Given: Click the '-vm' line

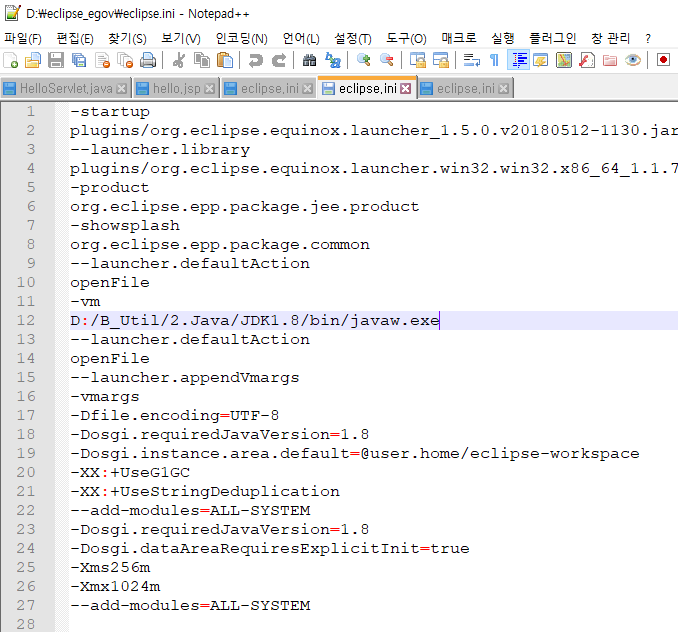Looking at the screenshot, I should click(85, 302).
